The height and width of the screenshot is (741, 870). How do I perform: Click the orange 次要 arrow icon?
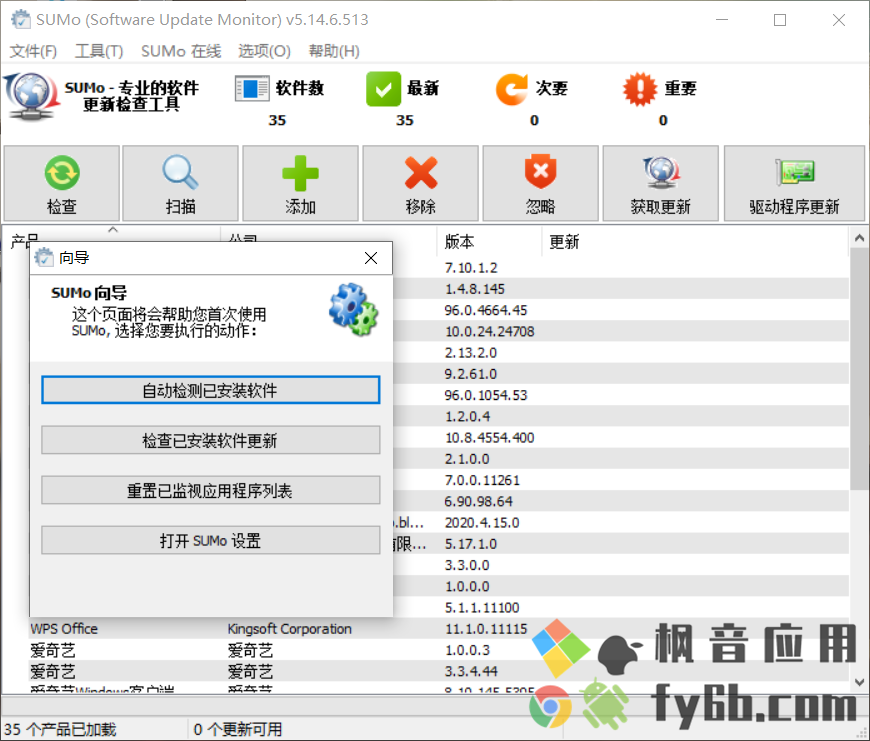512,89
